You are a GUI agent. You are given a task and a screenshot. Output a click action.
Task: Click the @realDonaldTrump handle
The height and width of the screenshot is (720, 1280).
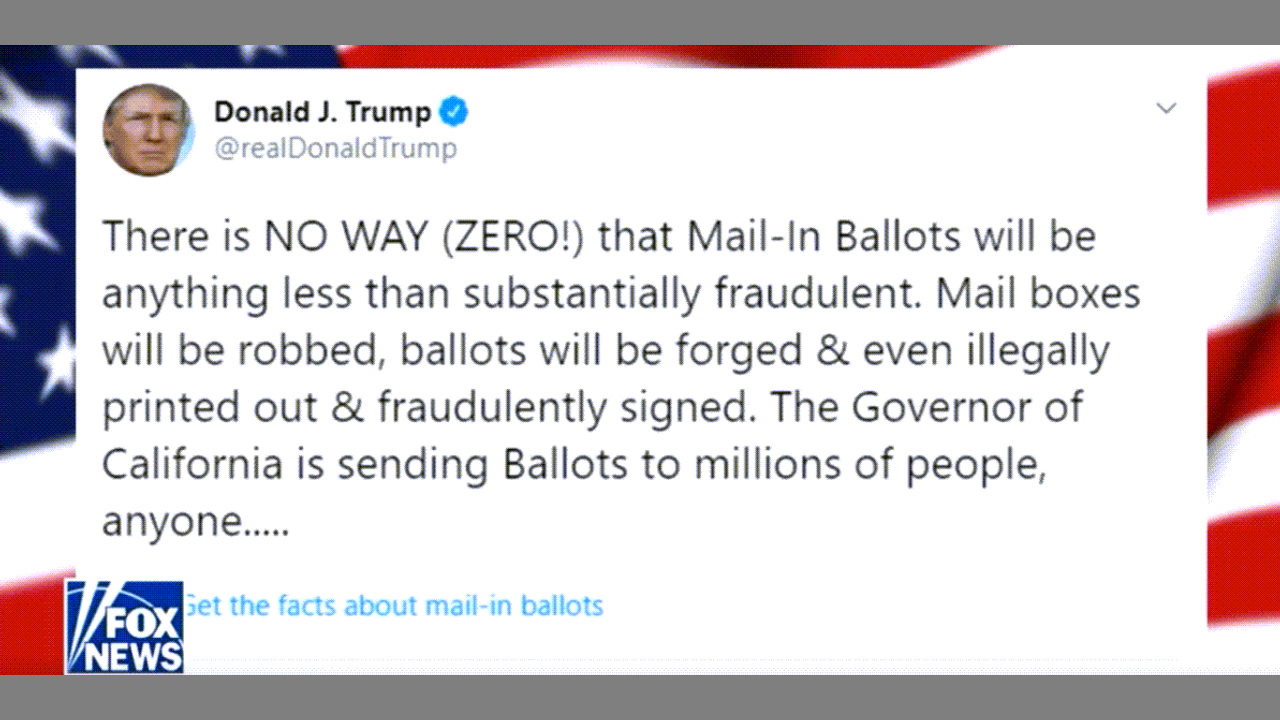(x=335, y=149)
